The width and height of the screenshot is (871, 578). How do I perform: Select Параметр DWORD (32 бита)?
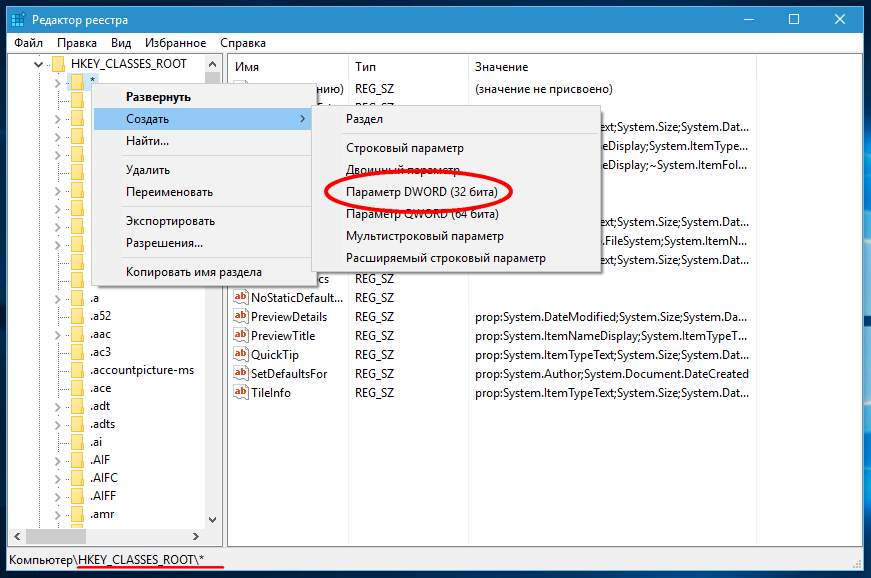point(455,192)
